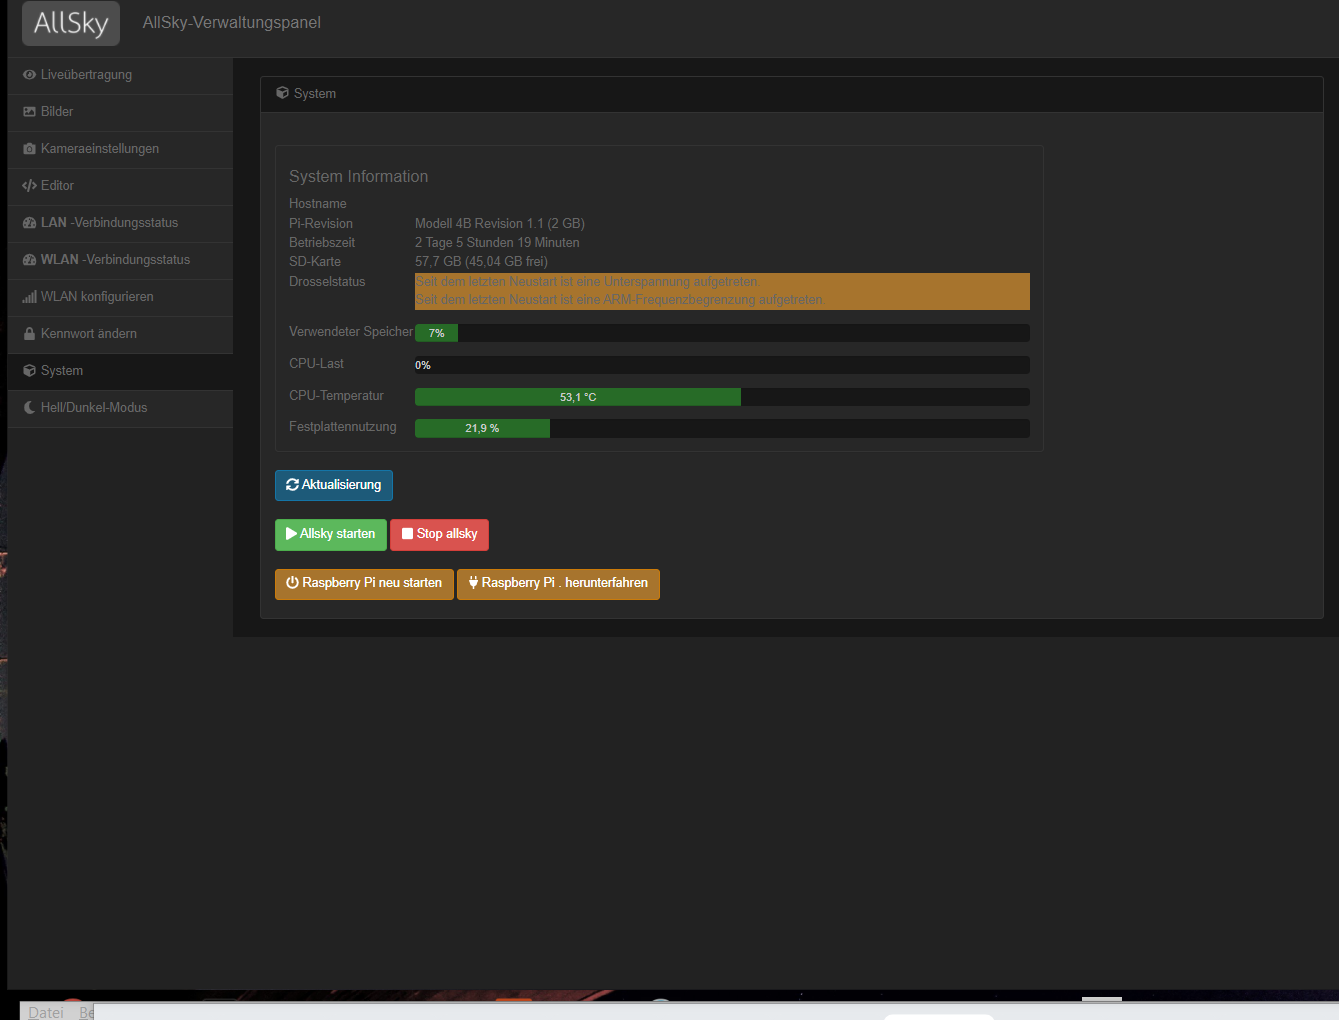Click the Festplattennutzung 21,9 % progress bar

pyautogui.click(x=722, y=428)
